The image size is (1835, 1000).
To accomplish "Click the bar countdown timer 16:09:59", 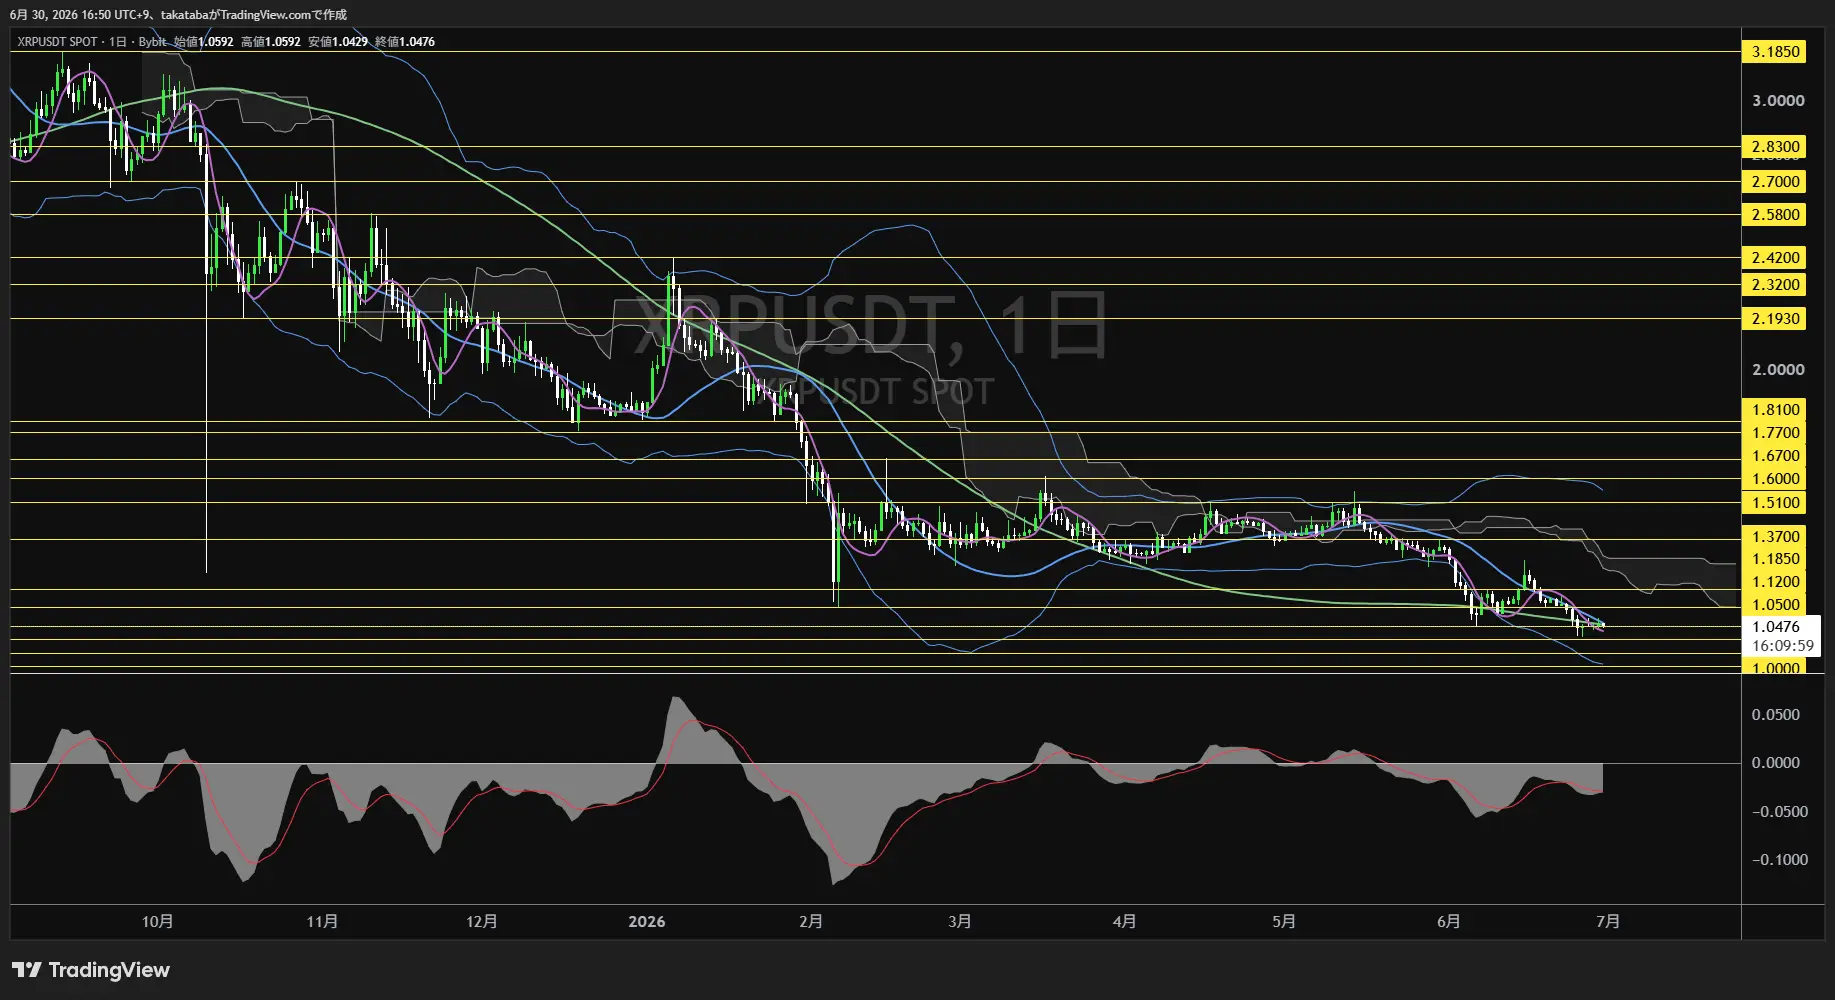I will click(x=1782, y=646).
